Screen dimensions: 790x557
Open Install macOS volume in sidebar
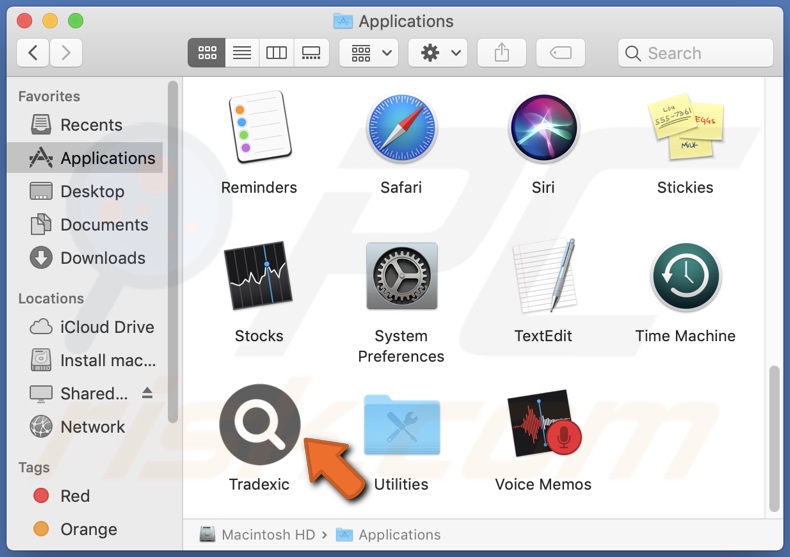(x=85, y=360)
